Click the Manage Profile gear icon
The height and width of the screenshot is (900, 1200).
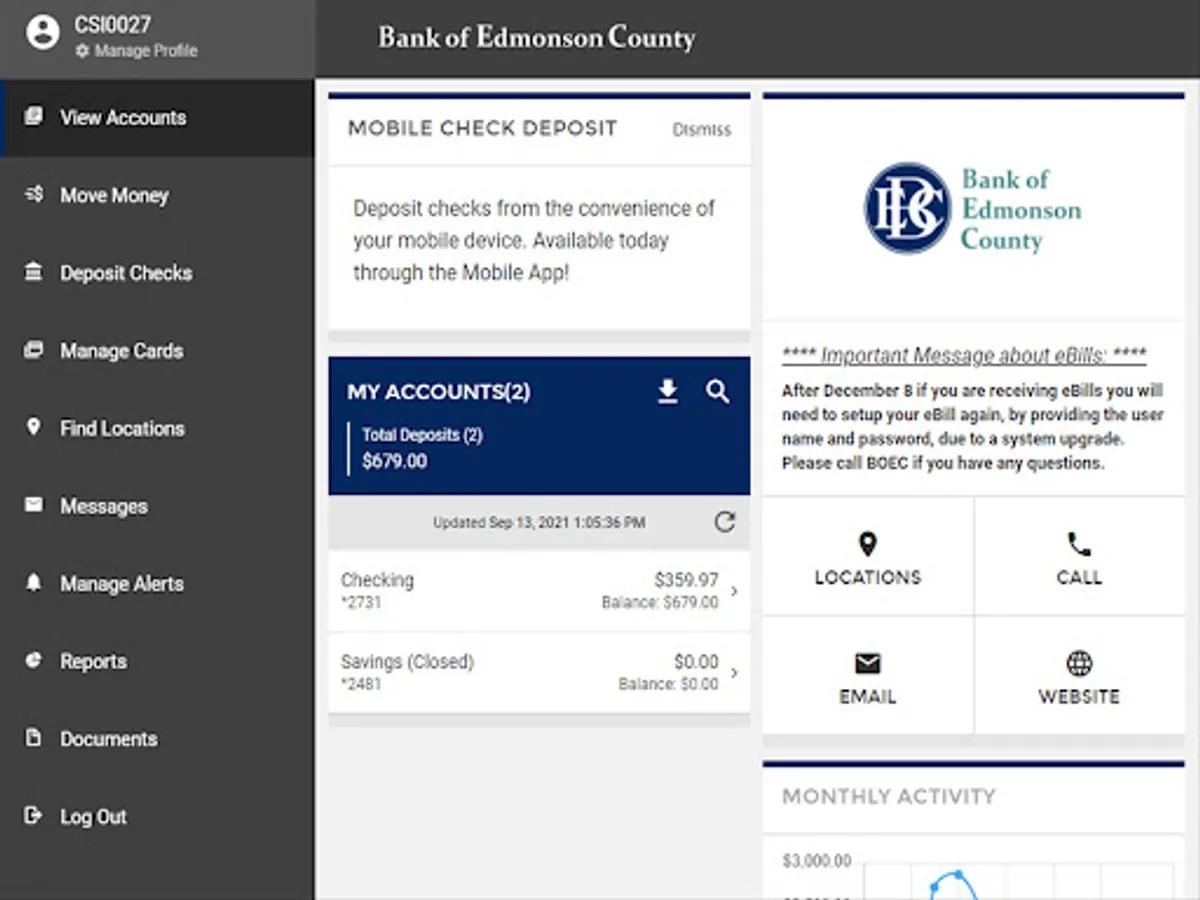(82, 51)
